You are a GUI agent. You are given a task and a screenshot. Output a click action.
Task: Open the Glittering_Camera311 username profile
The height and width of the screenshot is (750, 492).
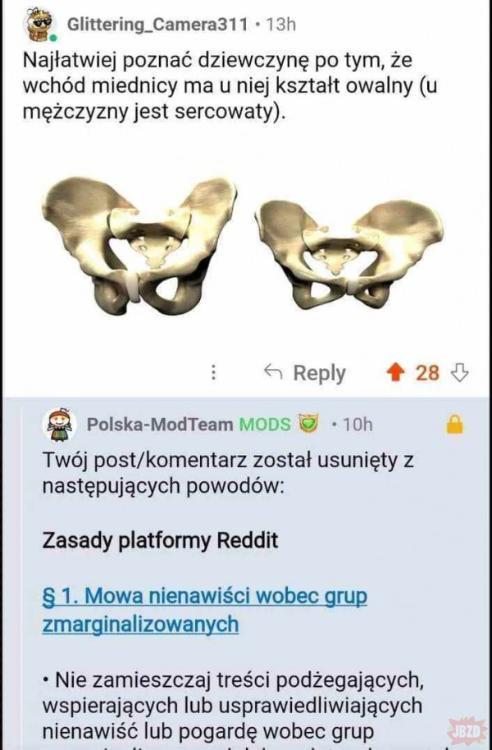point(158,24)
